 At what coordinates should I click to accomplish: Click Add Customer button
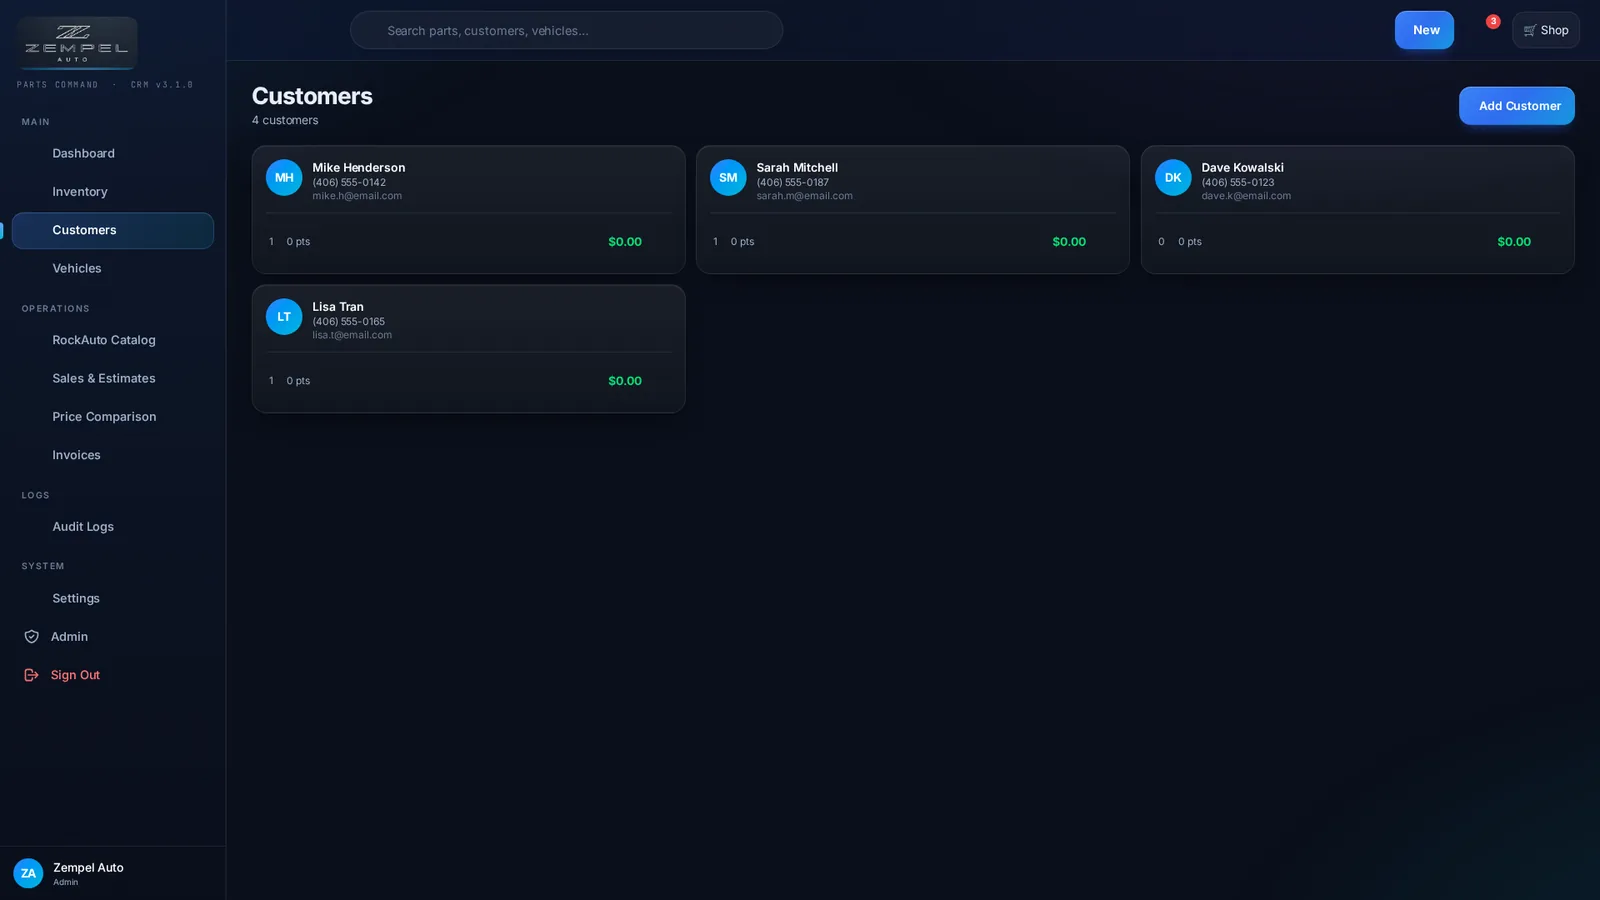[x=1517, y=106]
